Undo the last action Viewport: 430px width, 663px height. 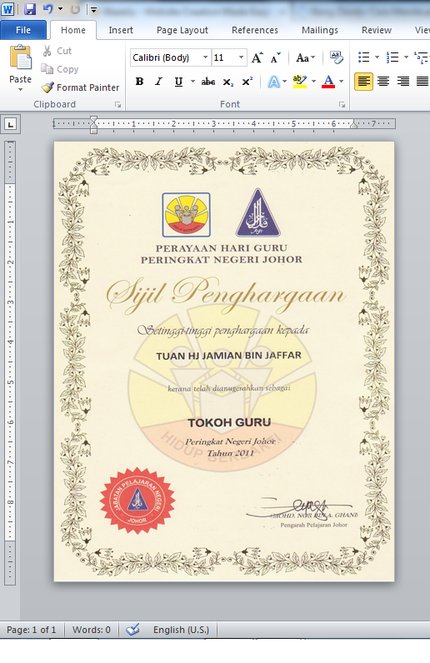click(x=48, y=9)
